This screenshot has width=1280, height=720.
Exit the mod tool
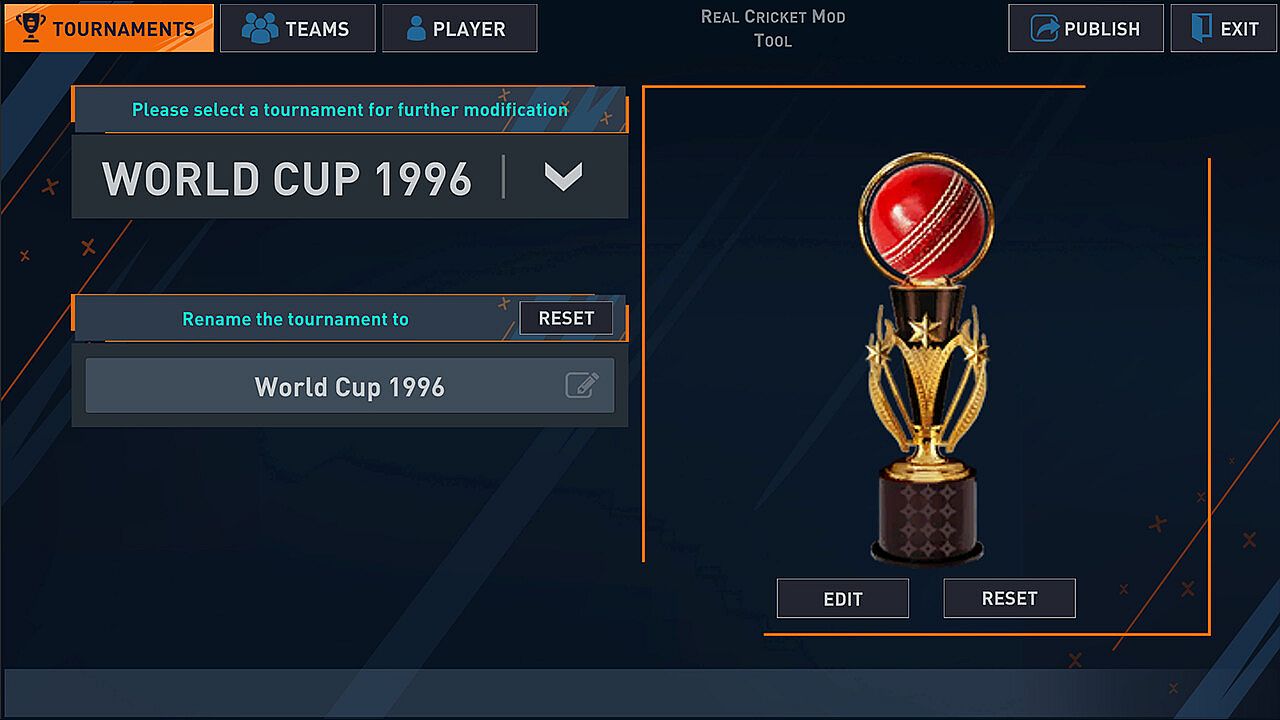(x=1223, y=28)
